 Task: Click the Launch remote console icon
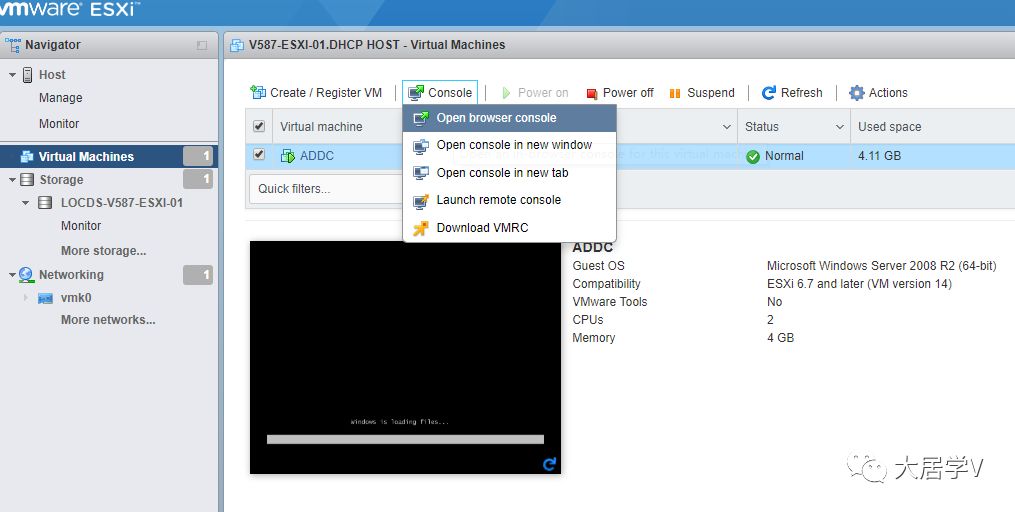[421, 201]
